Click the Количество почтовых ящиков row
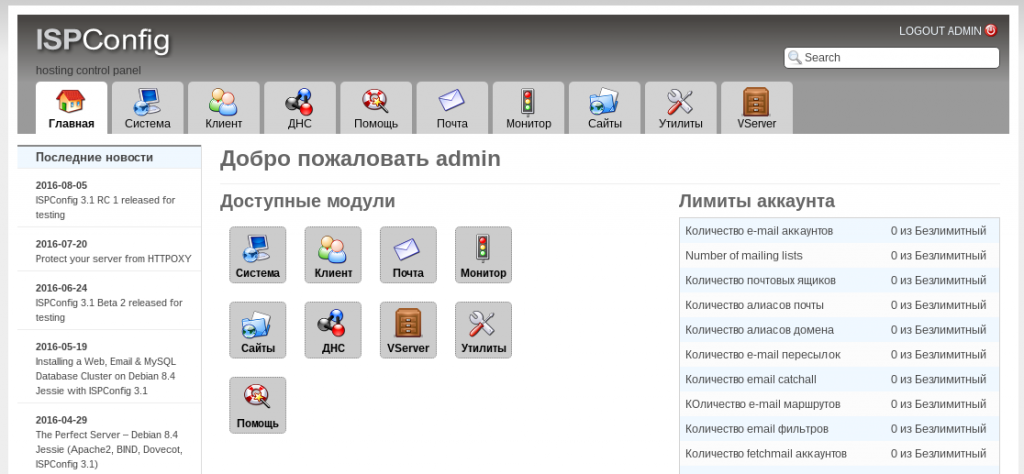 click(x=839, y=280)
